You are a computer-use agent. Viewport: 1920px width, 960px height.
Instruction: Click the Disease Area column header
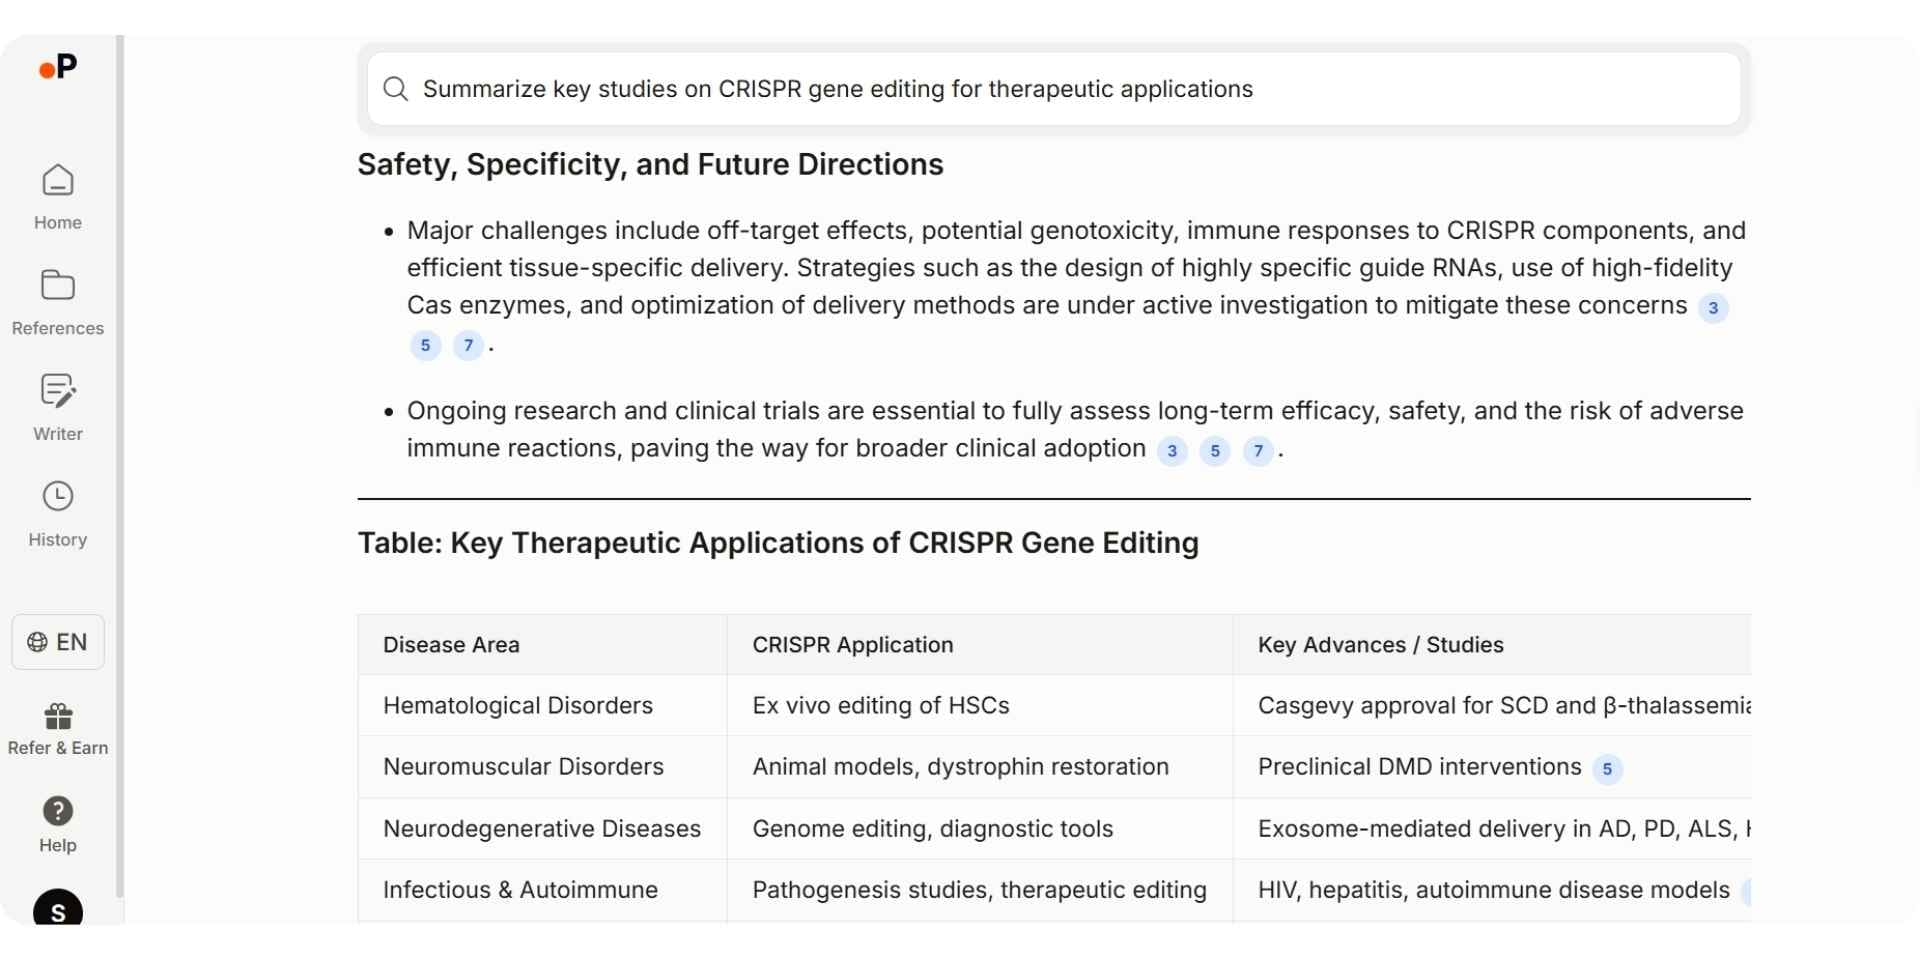tap(451, 645)
